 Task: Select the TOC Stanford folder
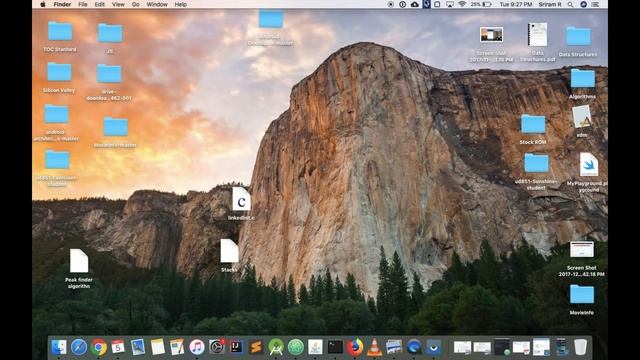60,31
